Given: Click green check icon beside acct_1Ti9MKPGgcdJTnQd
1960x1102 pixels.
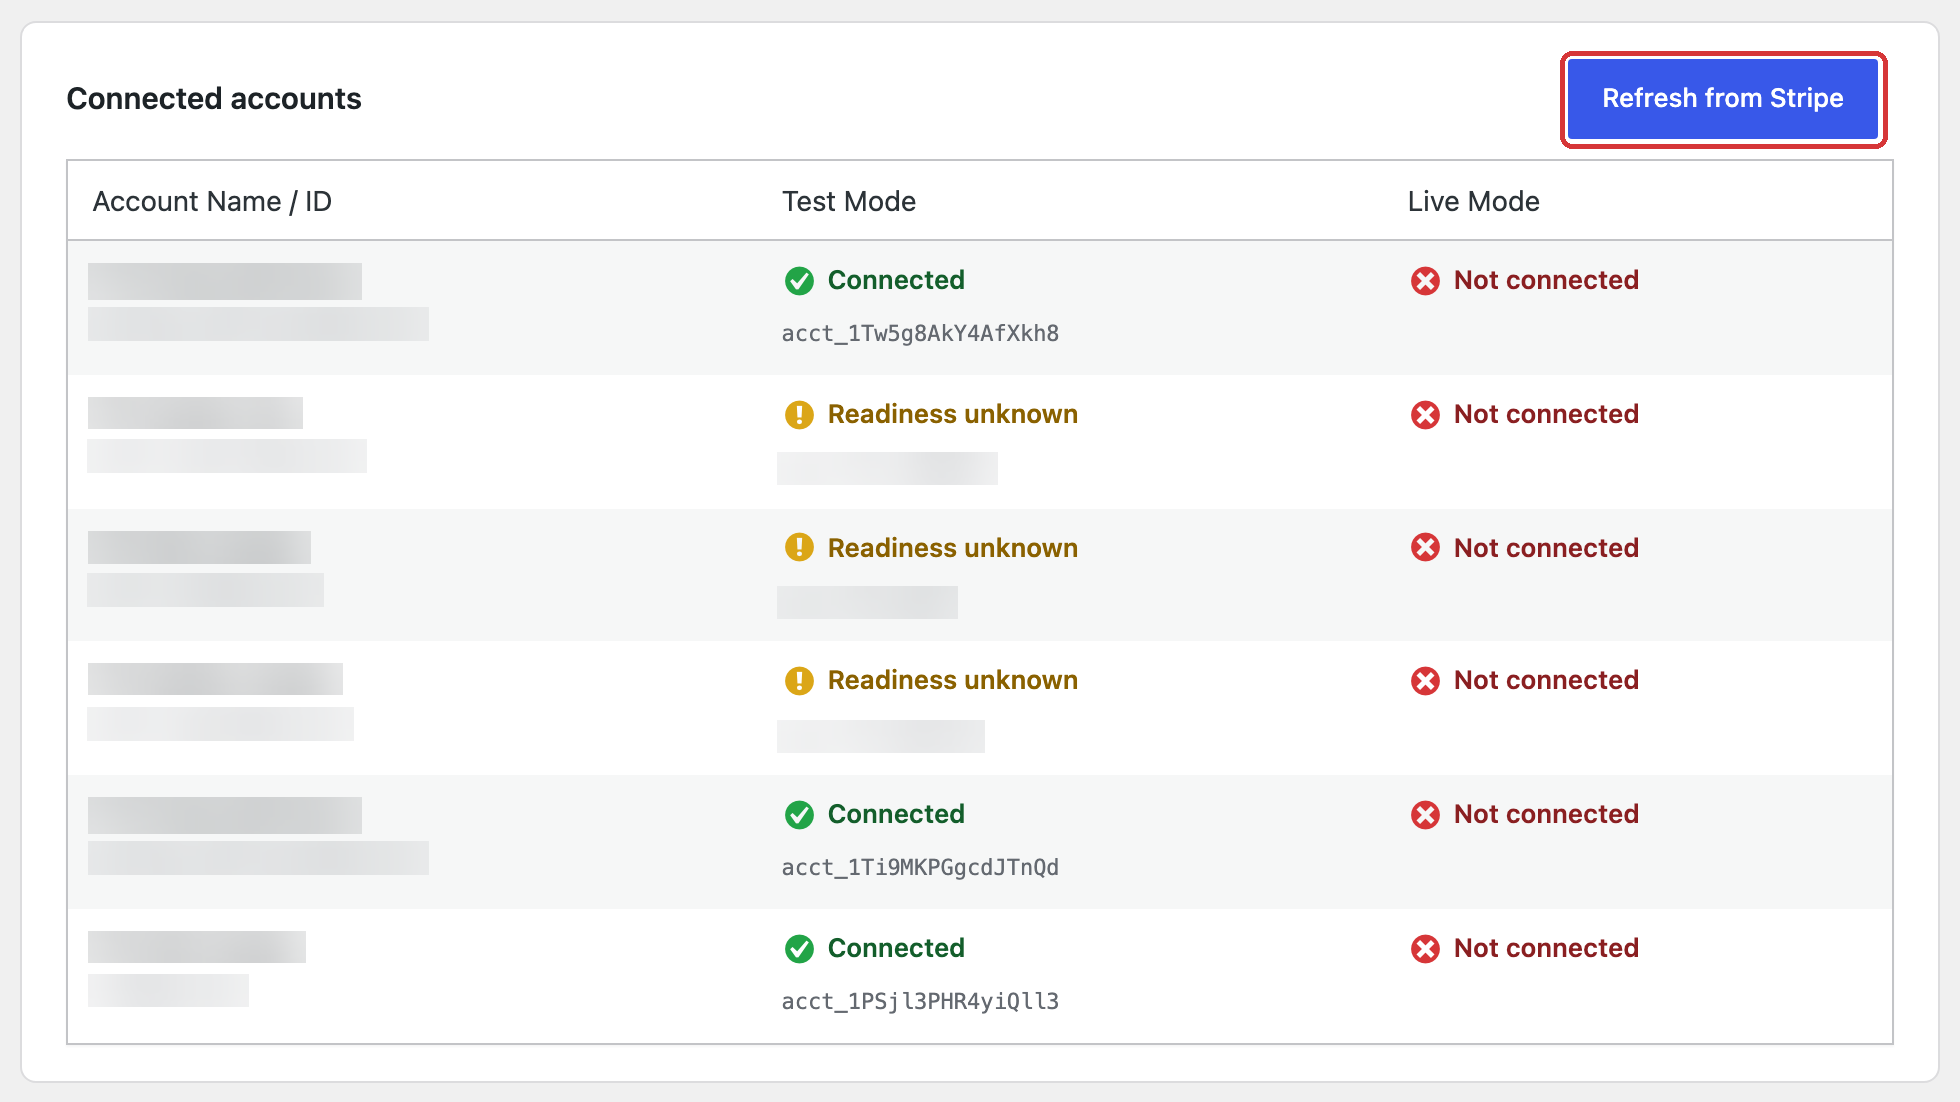Looking at the screenshot, I should click(x=799, y=815).
